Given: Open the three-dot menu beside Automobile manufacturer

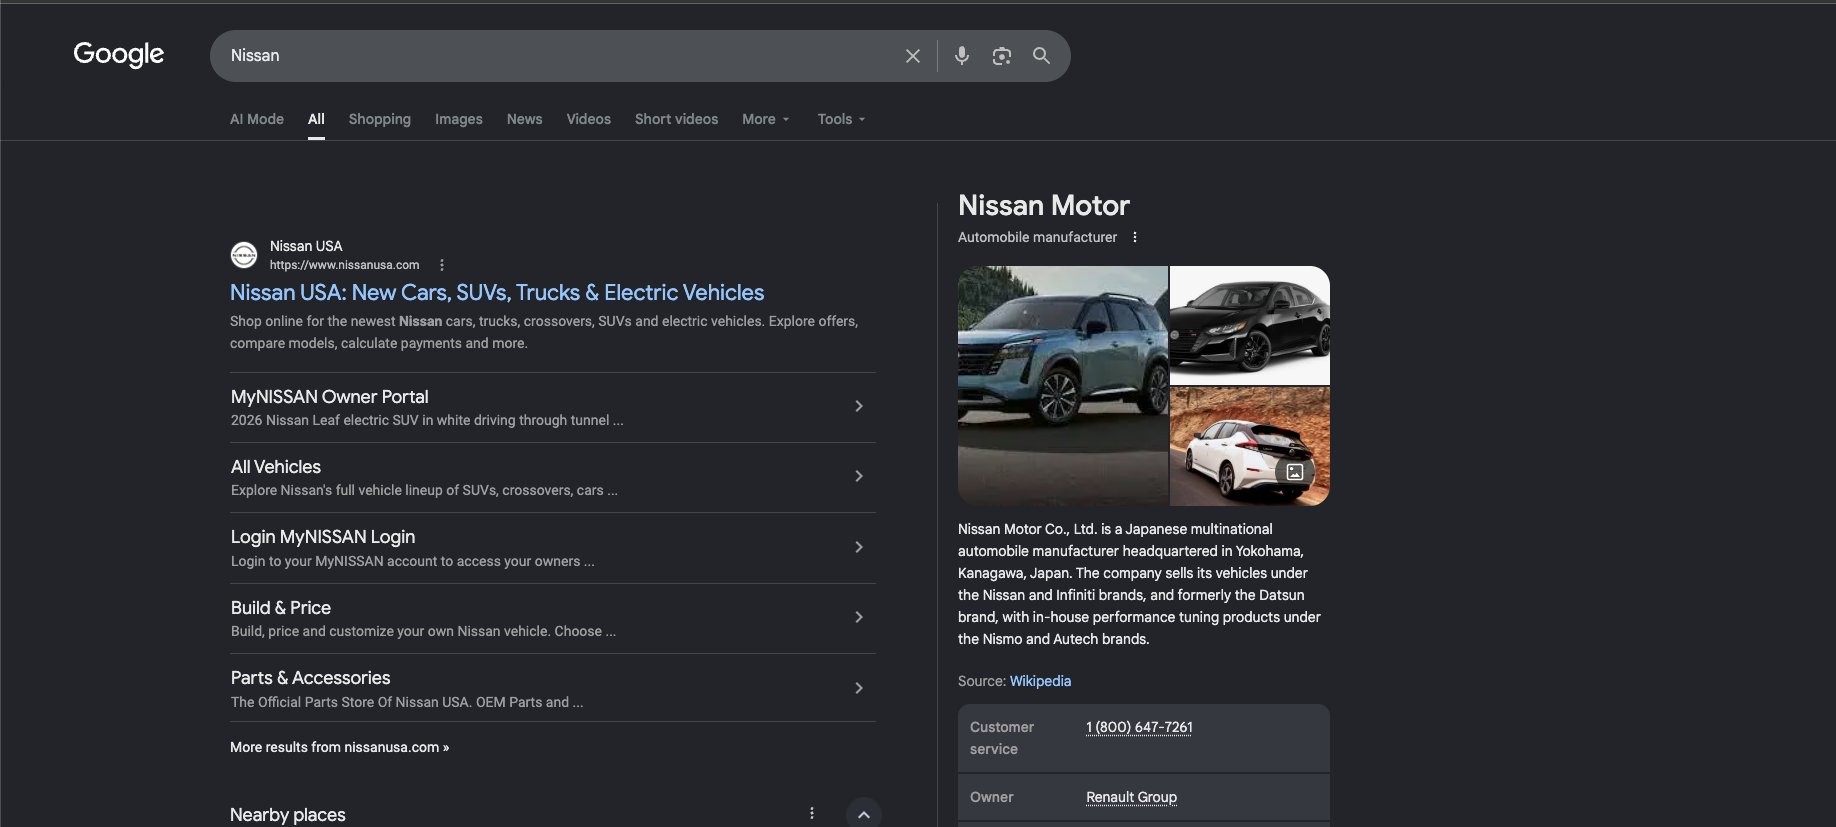Looking at the screenshot, I should coord(1134,237).
